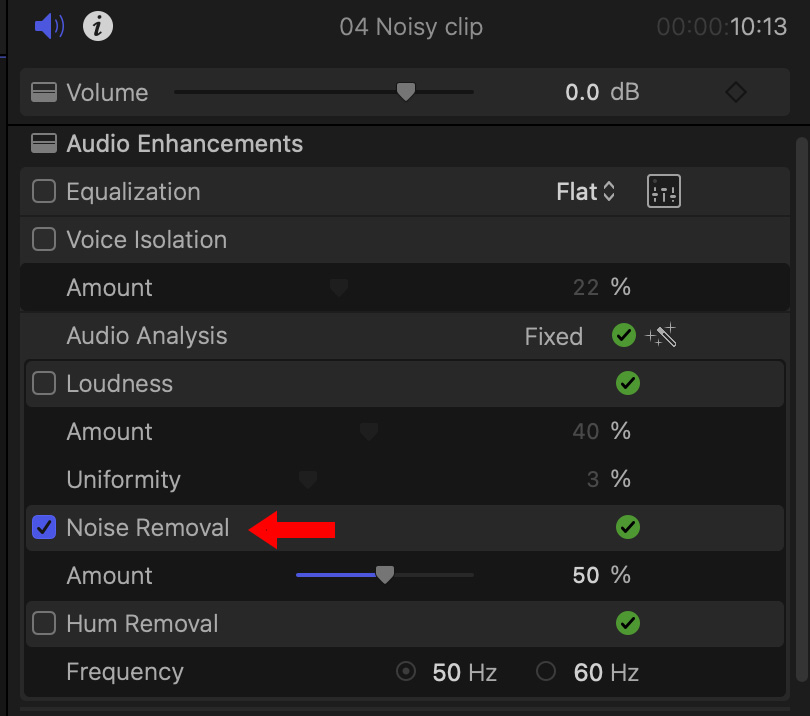Click the Hum Removal green checkmark status
The height and width of the screenshot is (716, 810).
click(x=628, y=624)
